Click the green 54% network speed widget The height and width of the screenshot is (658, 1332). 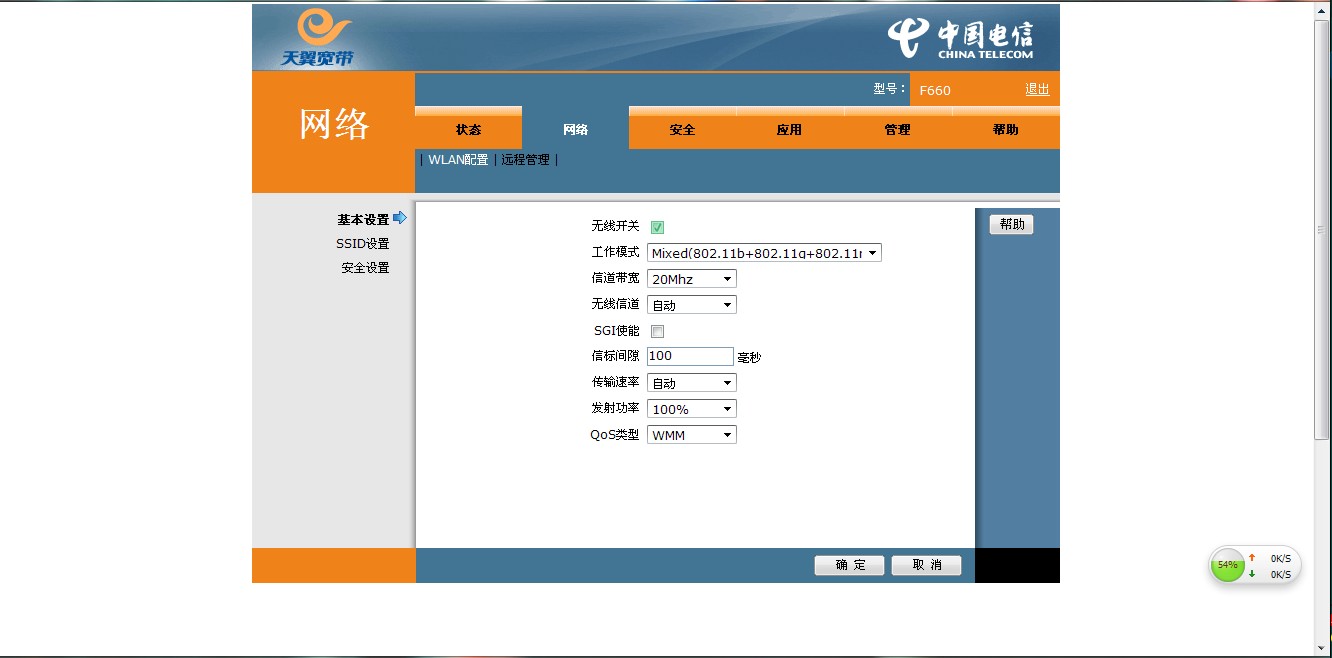click(x=1255, y=565)
